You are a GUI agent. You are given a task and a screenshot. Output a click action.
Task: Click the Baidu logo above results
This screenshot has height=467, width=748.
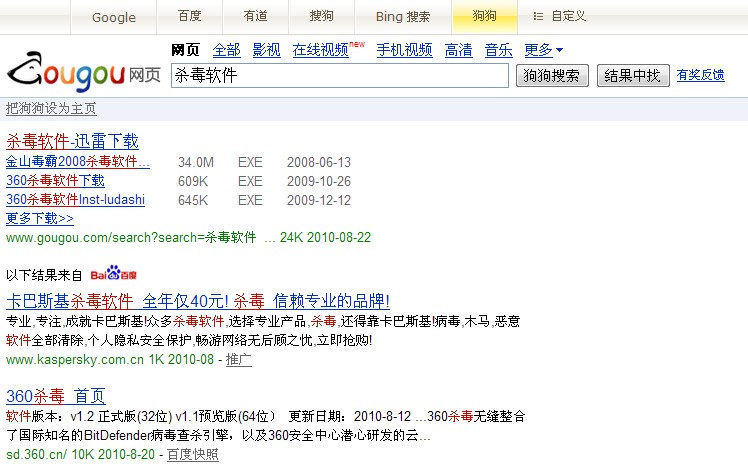[114, 273]
